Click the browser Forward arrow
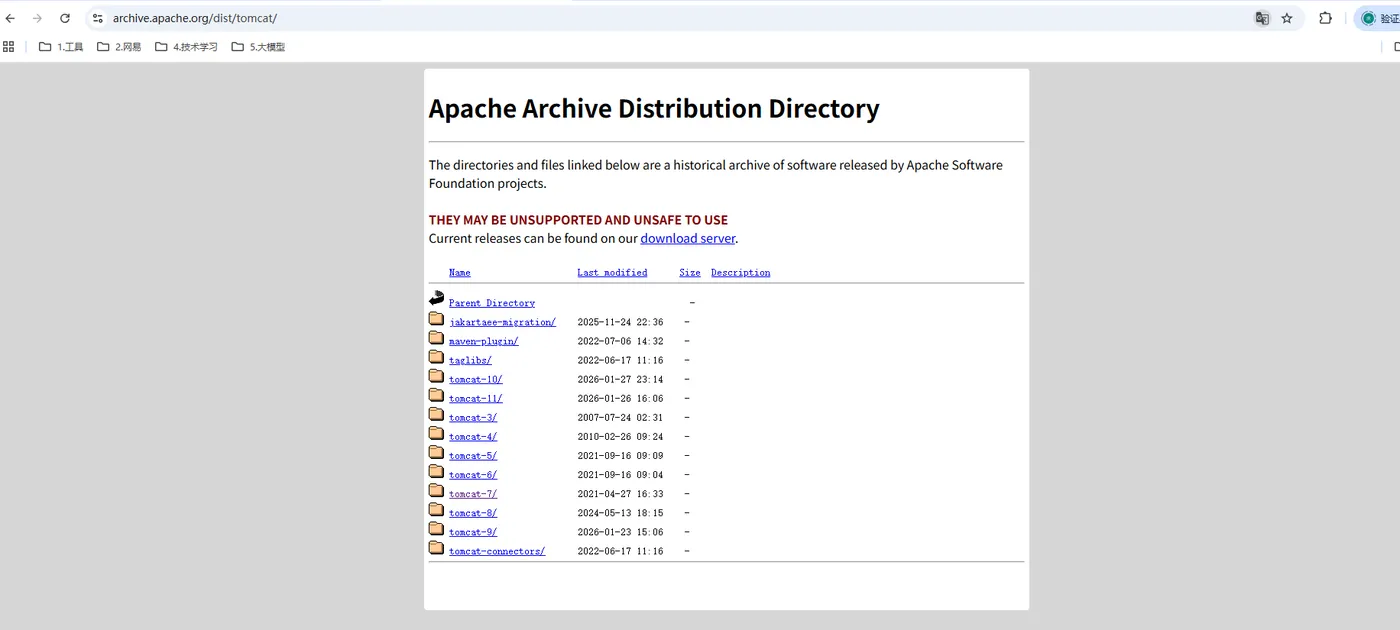The width and height of the screenshot is (1400, 630). click(x=38, y=18)
